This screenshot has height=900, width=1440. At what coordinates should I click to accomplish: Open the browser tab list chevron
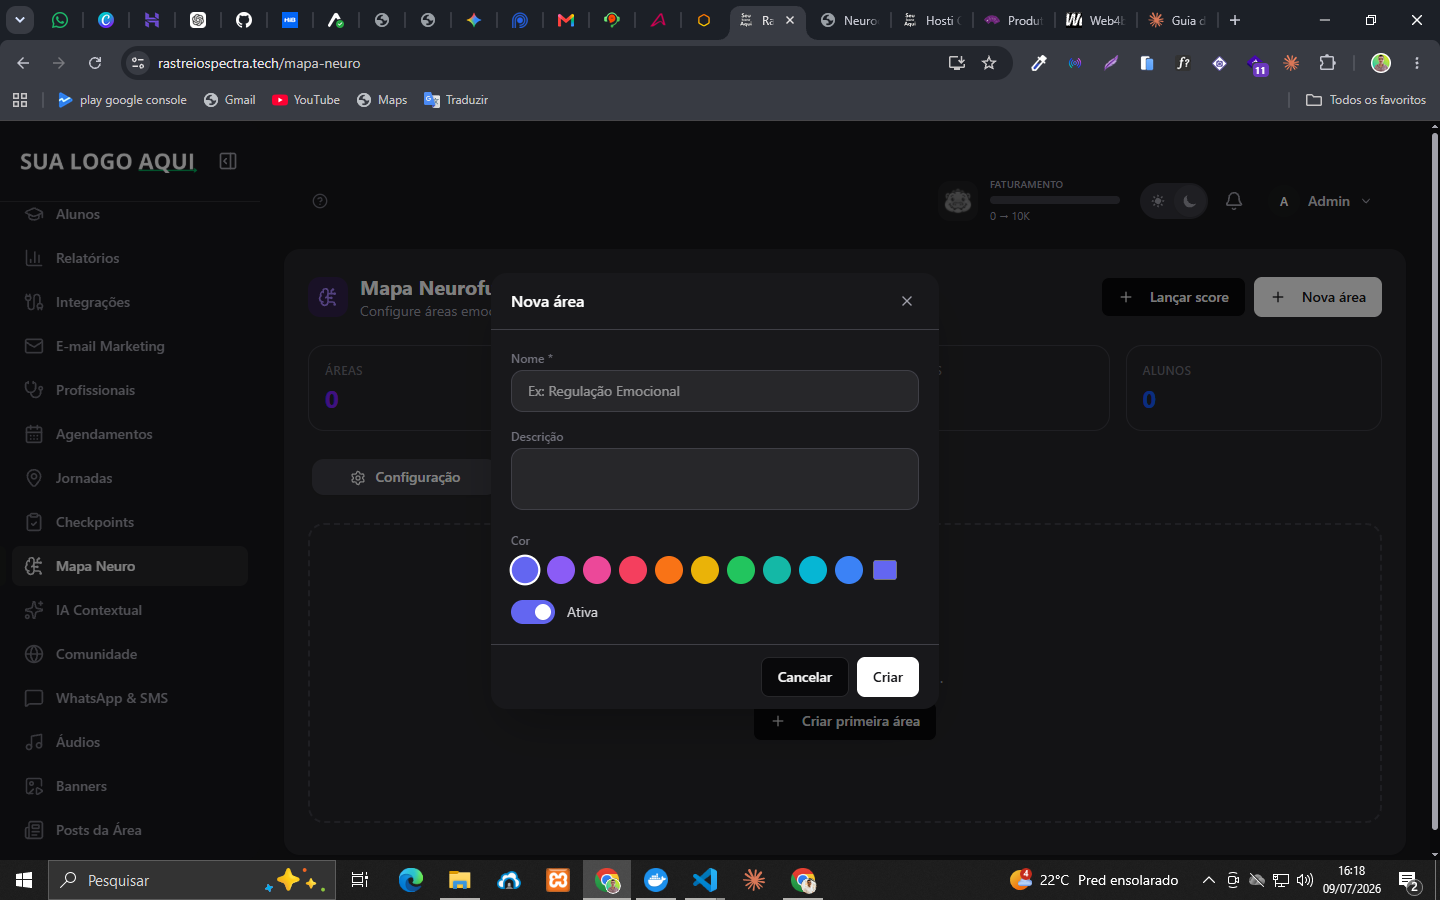tap(19, 20)
